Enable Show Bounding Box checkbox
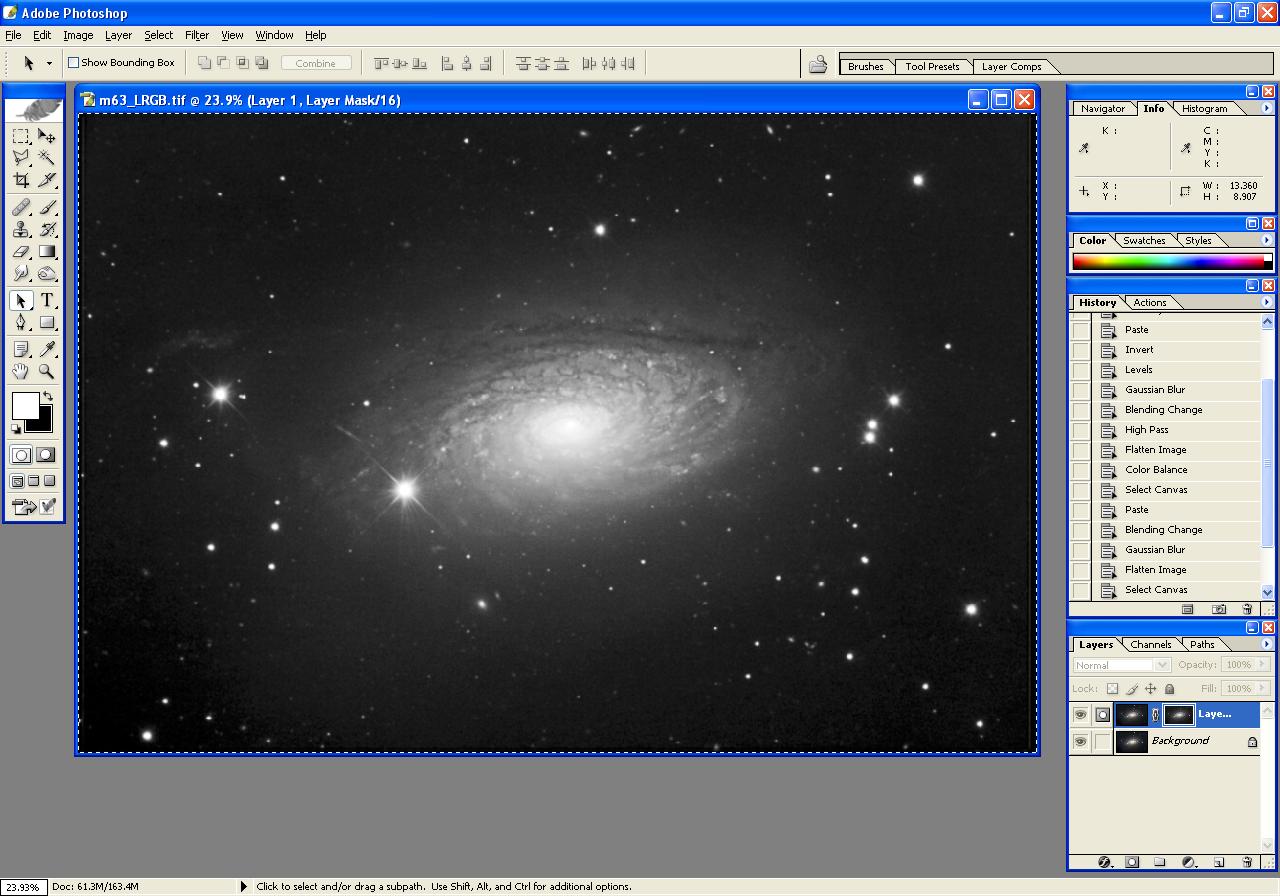 tap(73, 63)
